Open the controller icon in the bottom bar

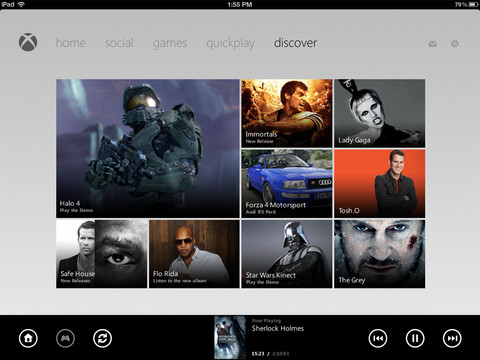coord(66,338)
